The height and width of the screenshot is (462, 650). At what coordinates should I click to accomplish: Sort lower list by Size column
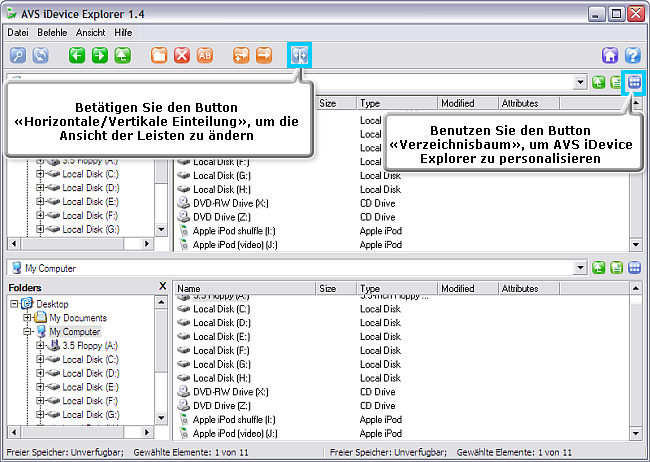pos(337,288)
